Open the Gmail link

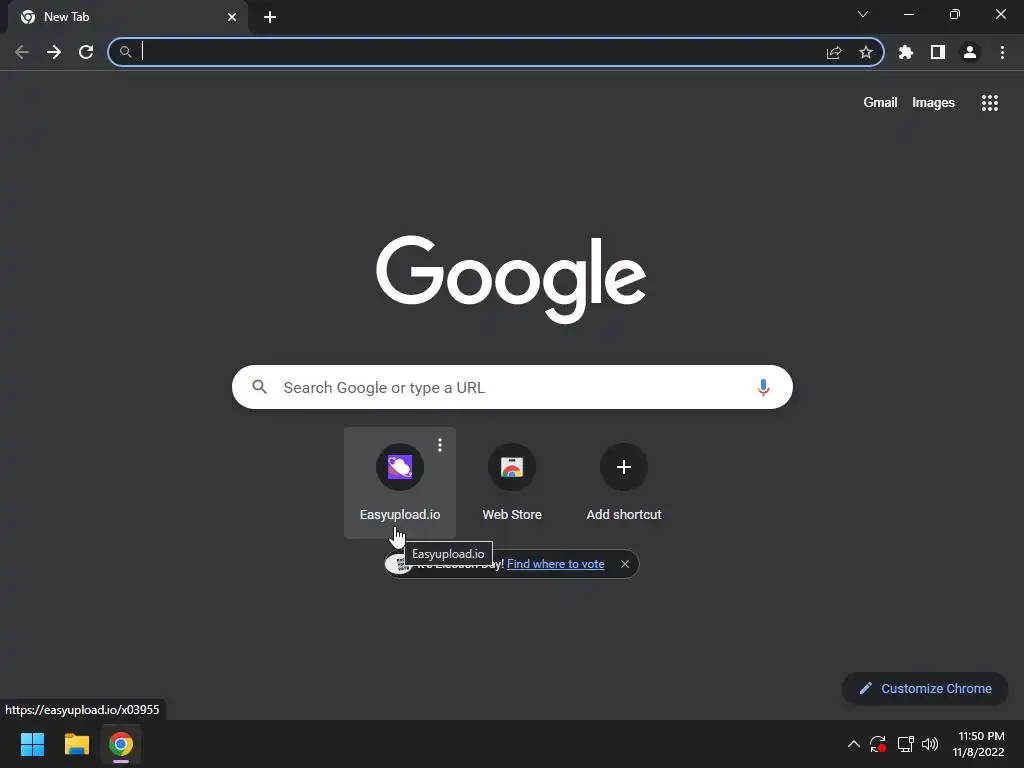tap(880, 103)
